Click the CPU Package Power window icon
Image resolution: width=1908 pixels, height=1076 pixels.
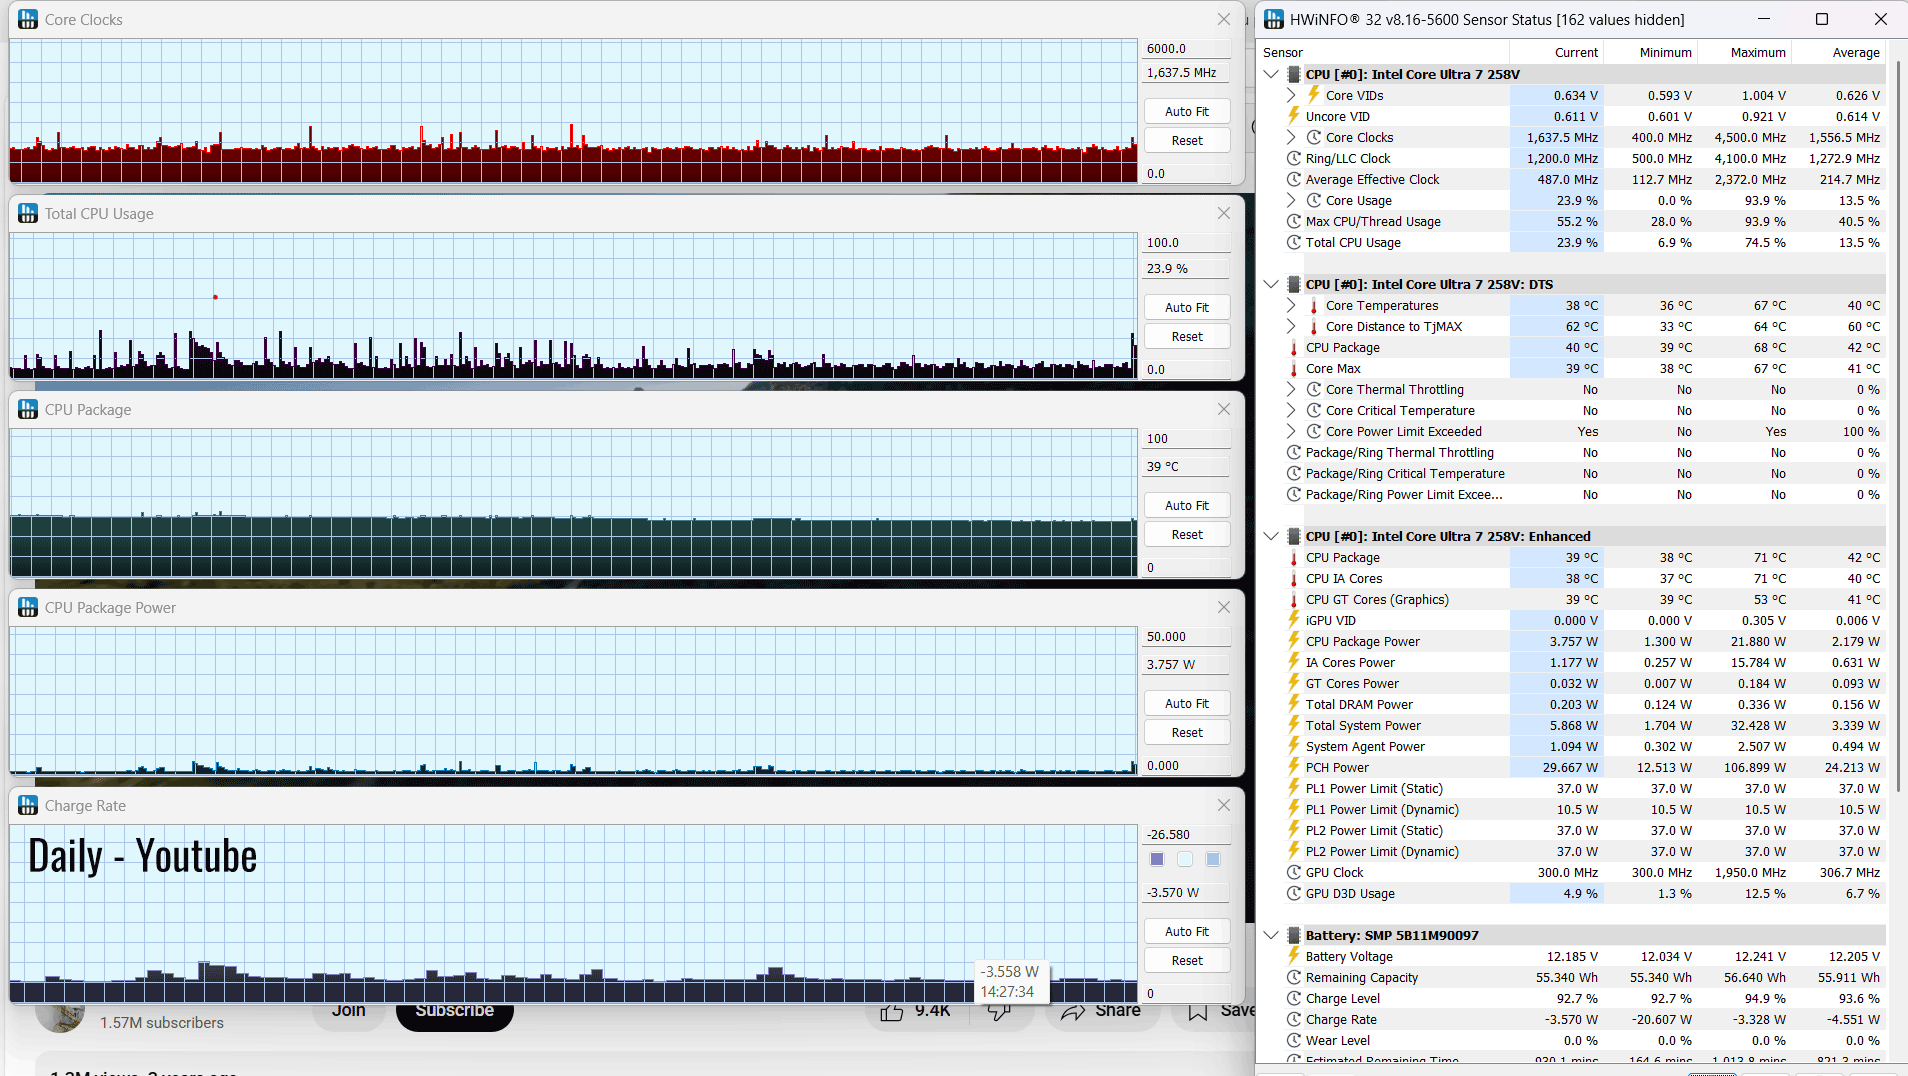(28, 607)
